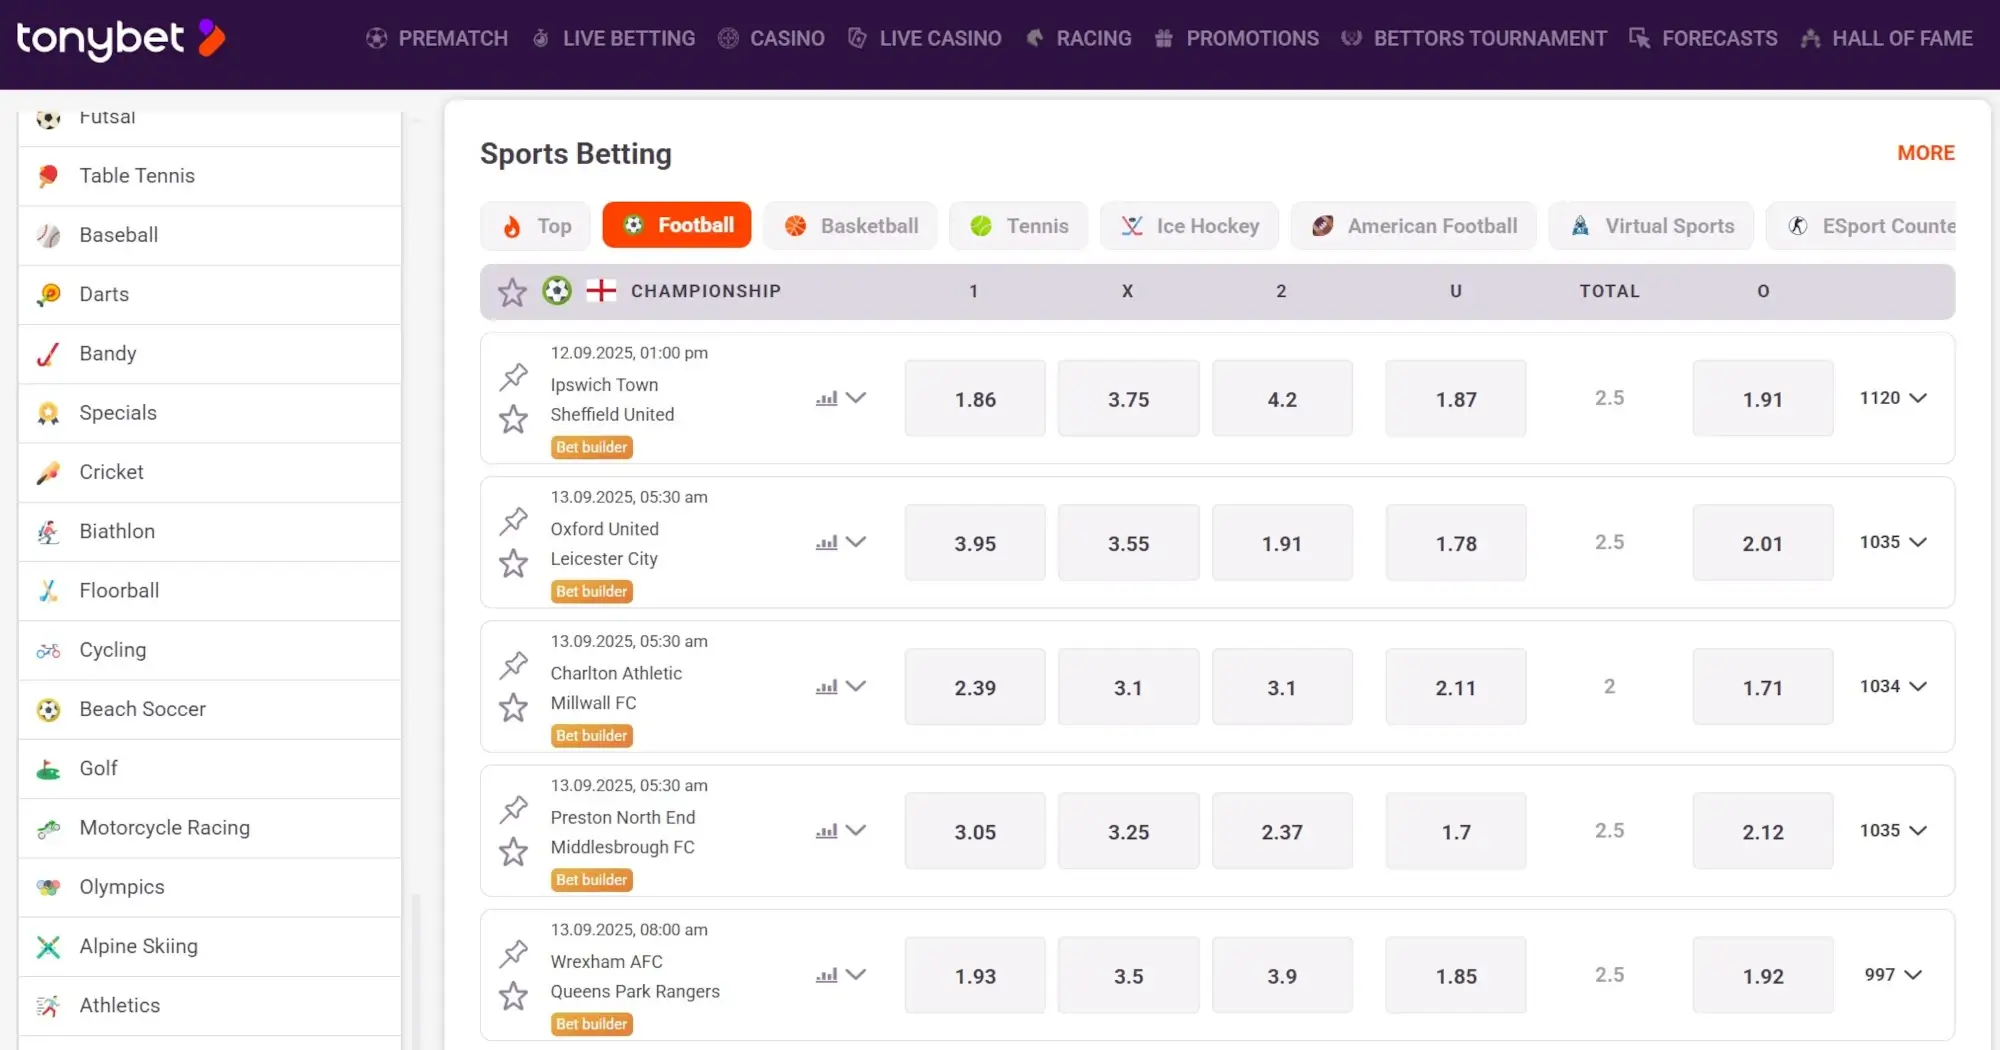This screenshot has height=1050, width=2000.
Task: Click the Cycling bicycle icon in sidebar
Action: pyautogui.click(x=48, y=651)
